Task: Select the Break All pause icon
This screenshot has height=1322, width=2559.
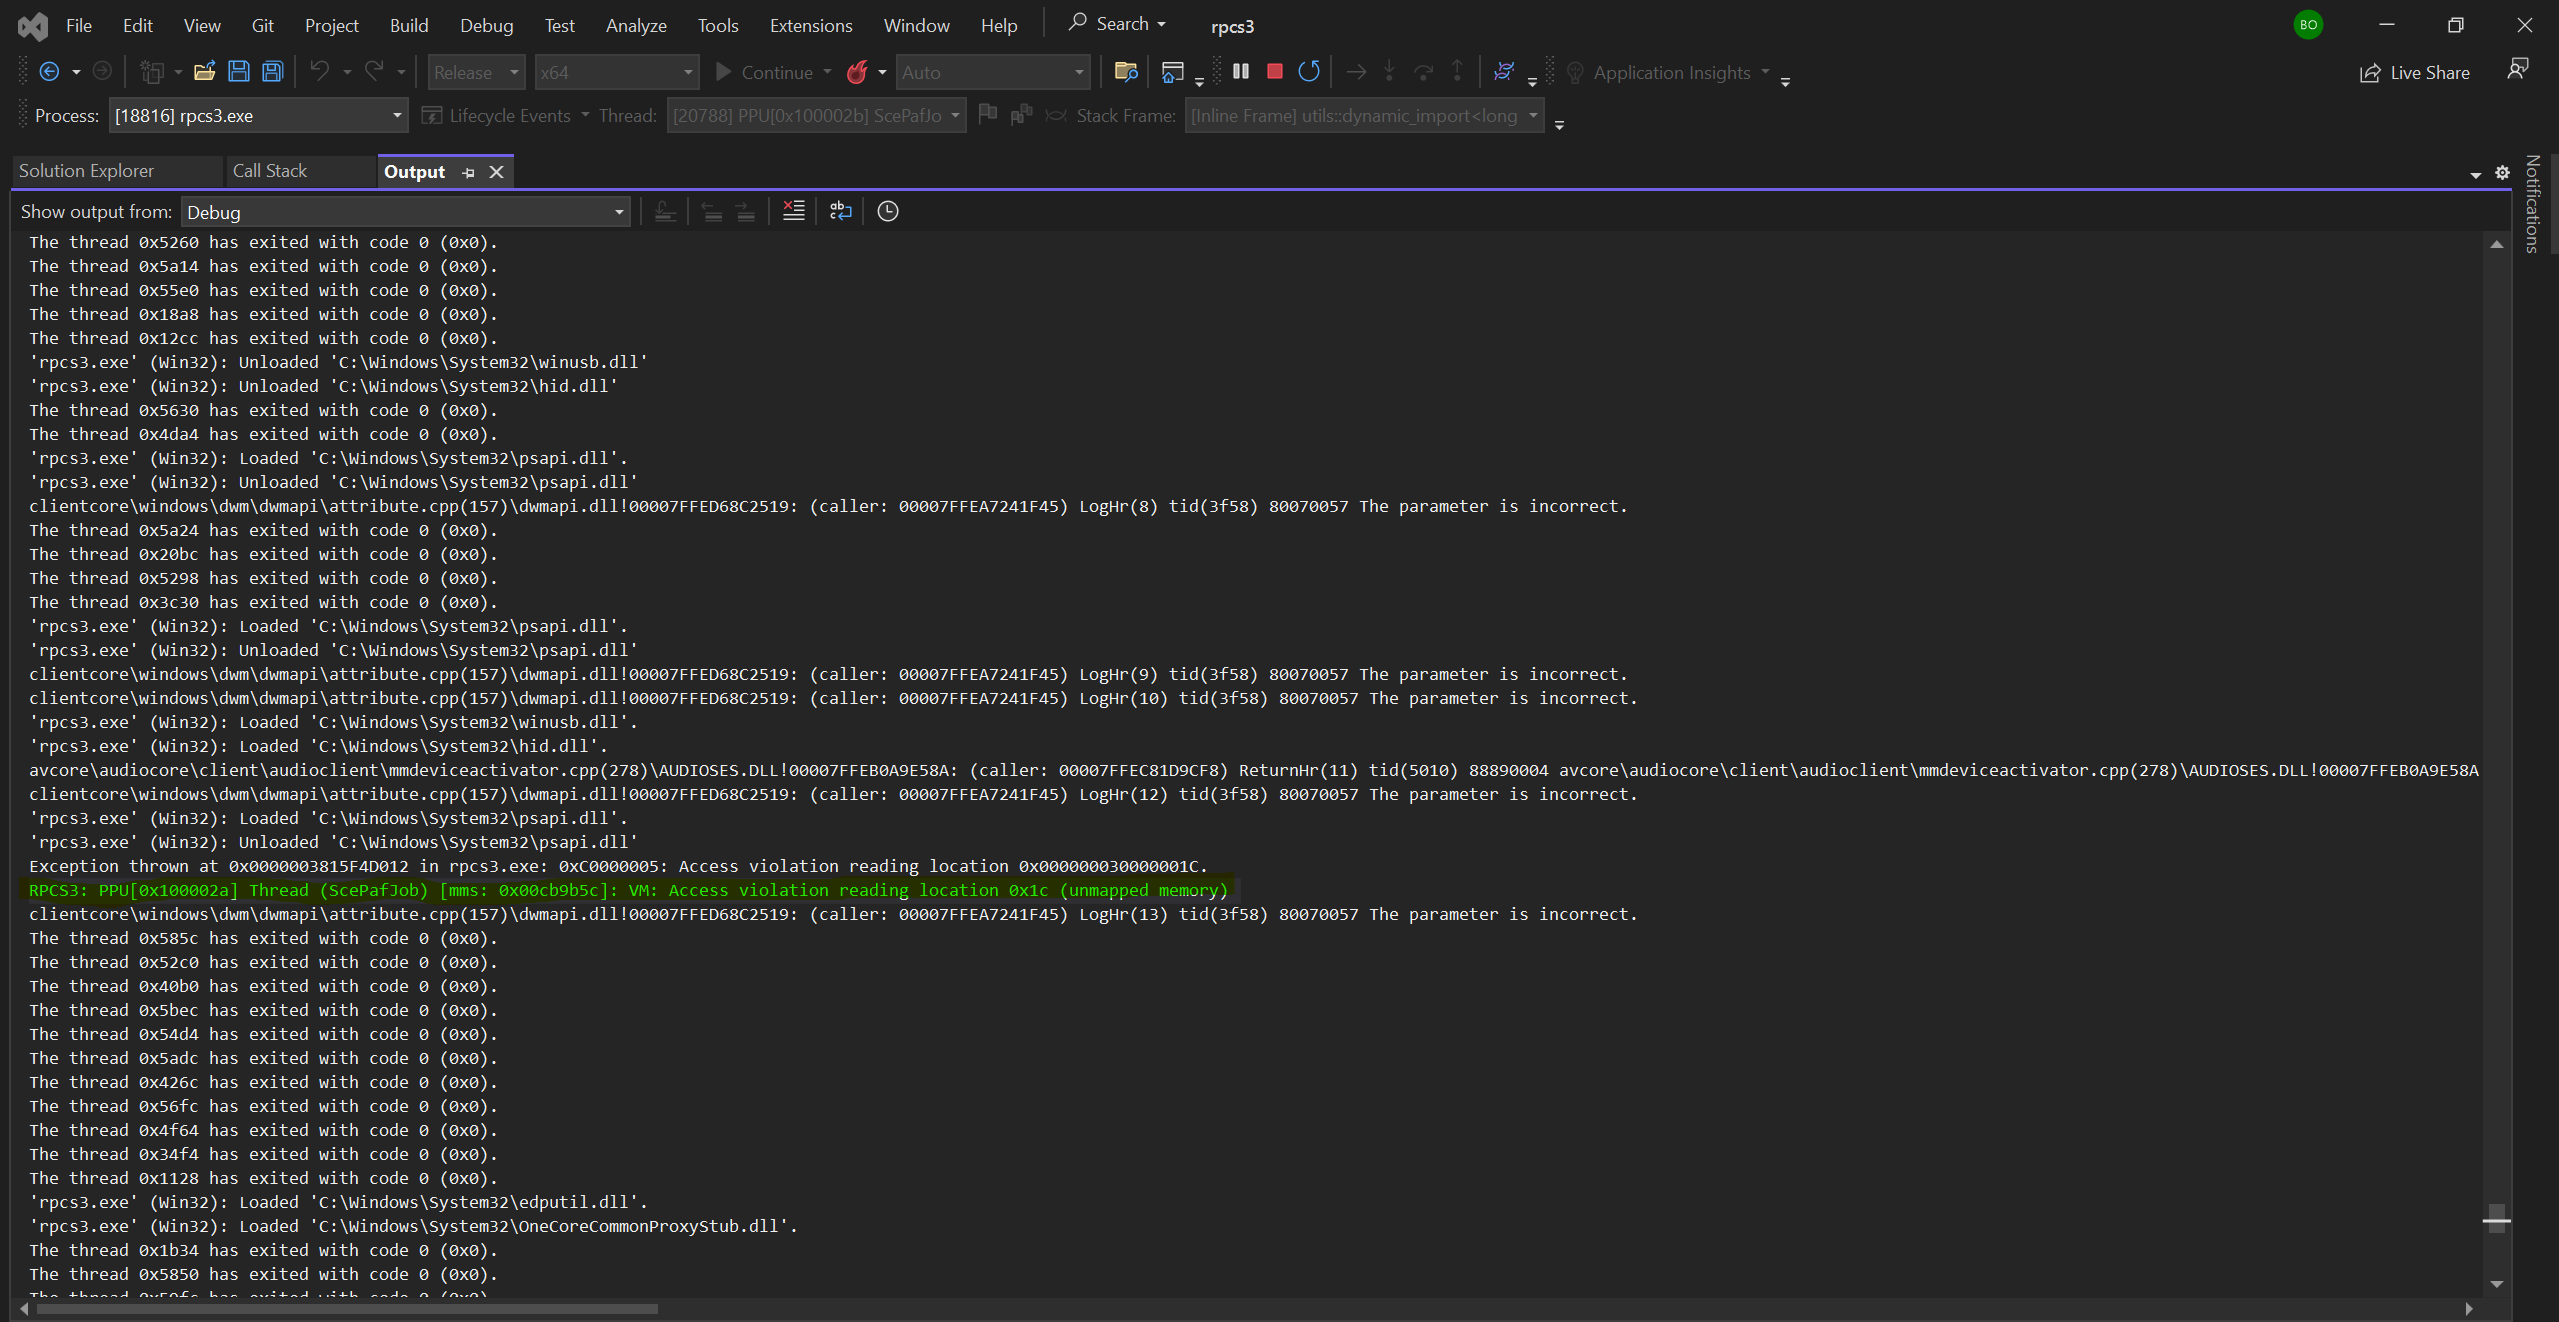Action: click(x=1240, y=71)
